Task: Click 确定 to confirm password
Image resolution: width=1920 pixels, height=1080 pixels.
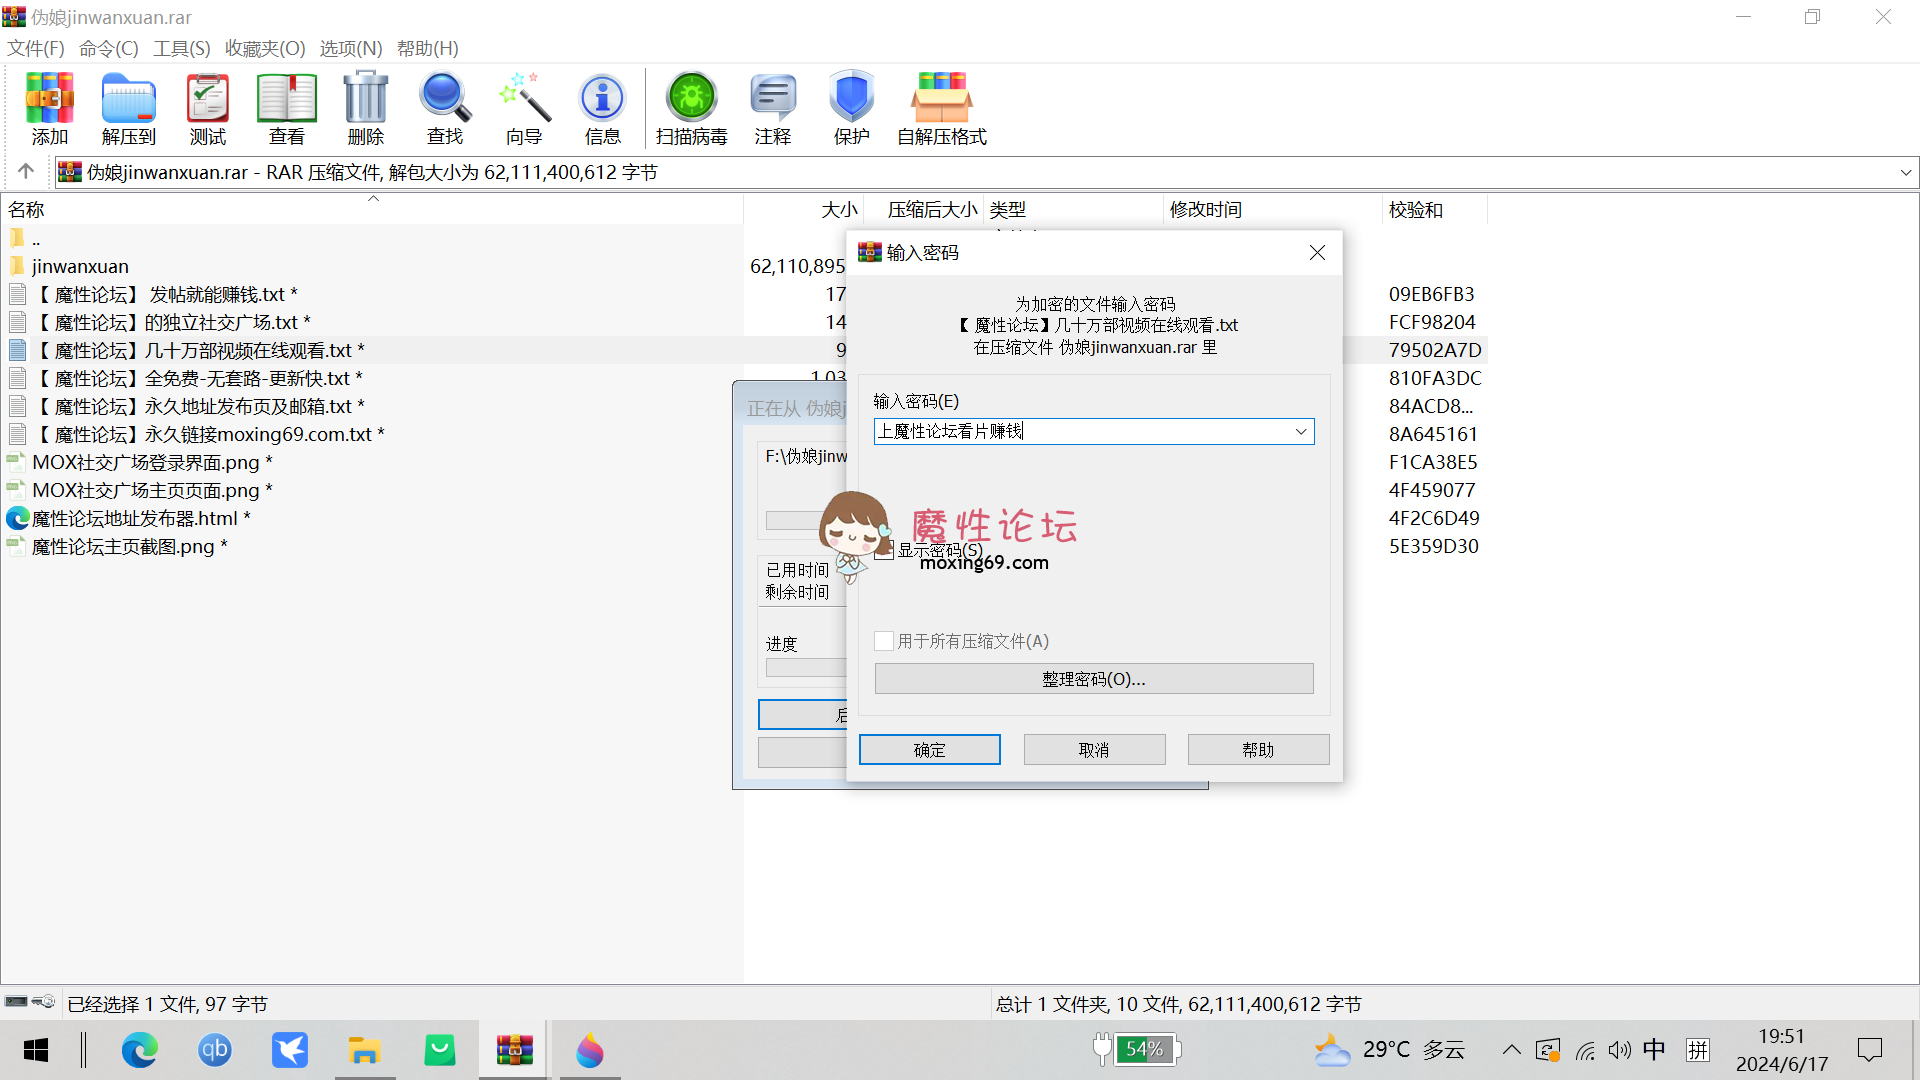Action: pos(930,749)
